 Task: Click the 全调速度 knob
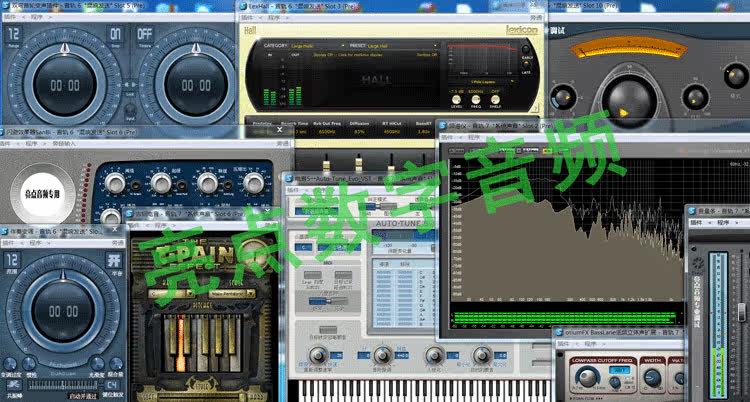[x=10, y=363]
